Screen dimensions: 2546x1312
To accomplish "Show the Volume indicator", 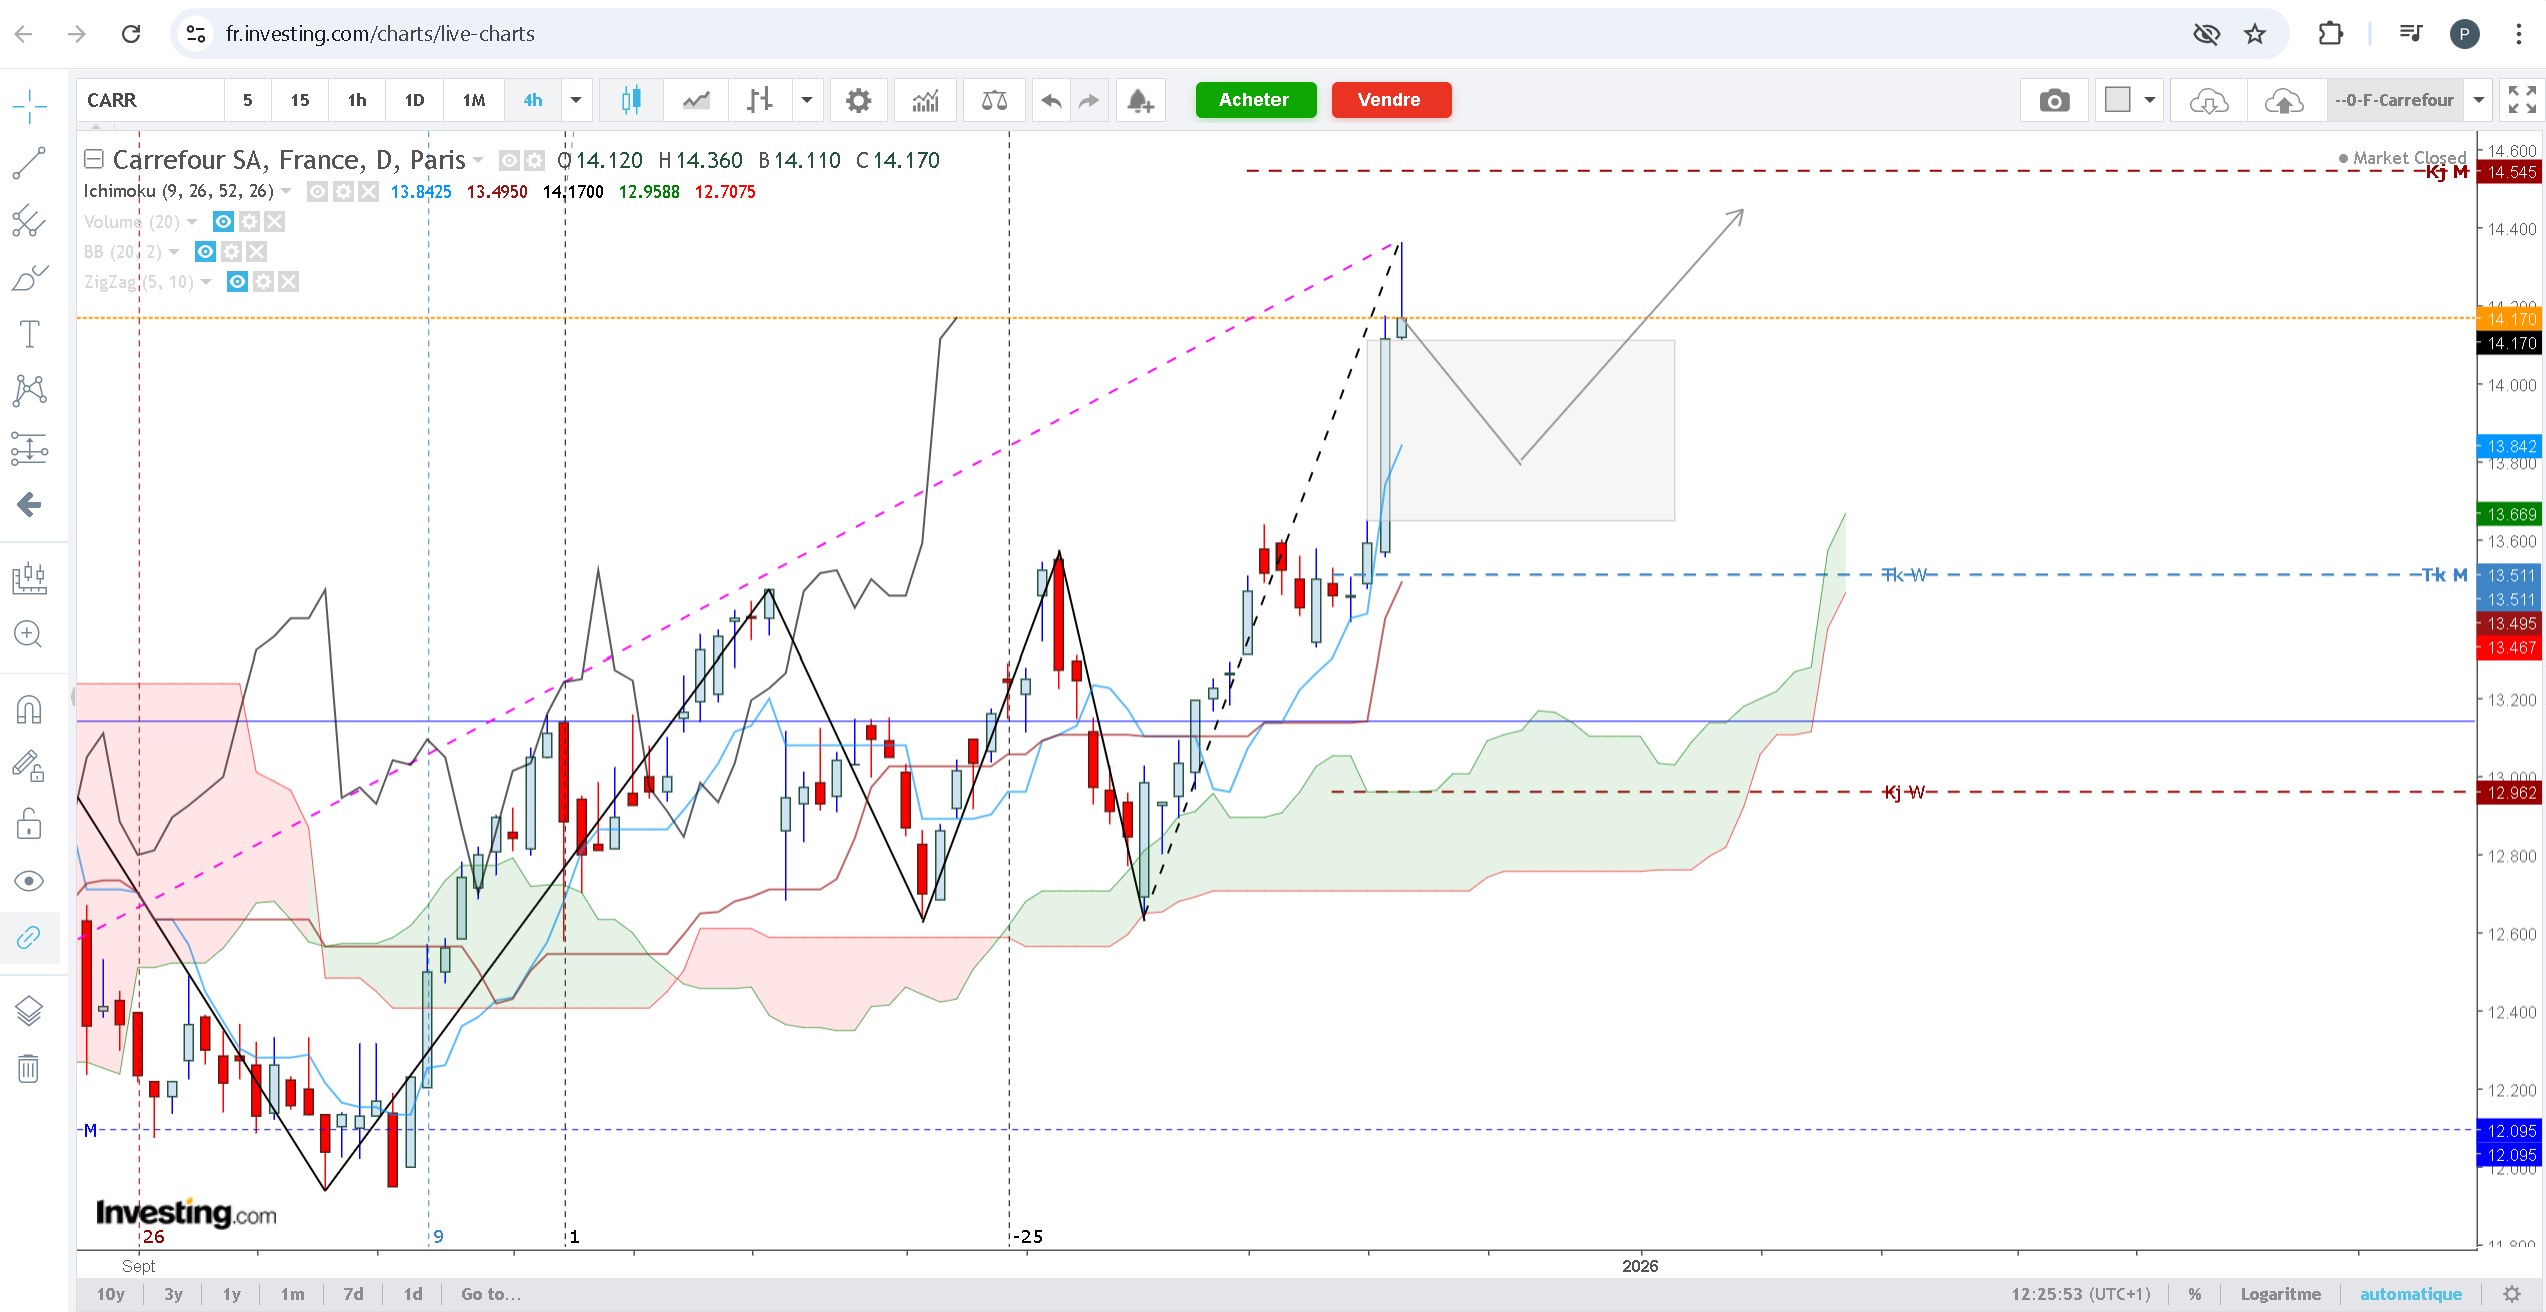I will pos(223,222).
